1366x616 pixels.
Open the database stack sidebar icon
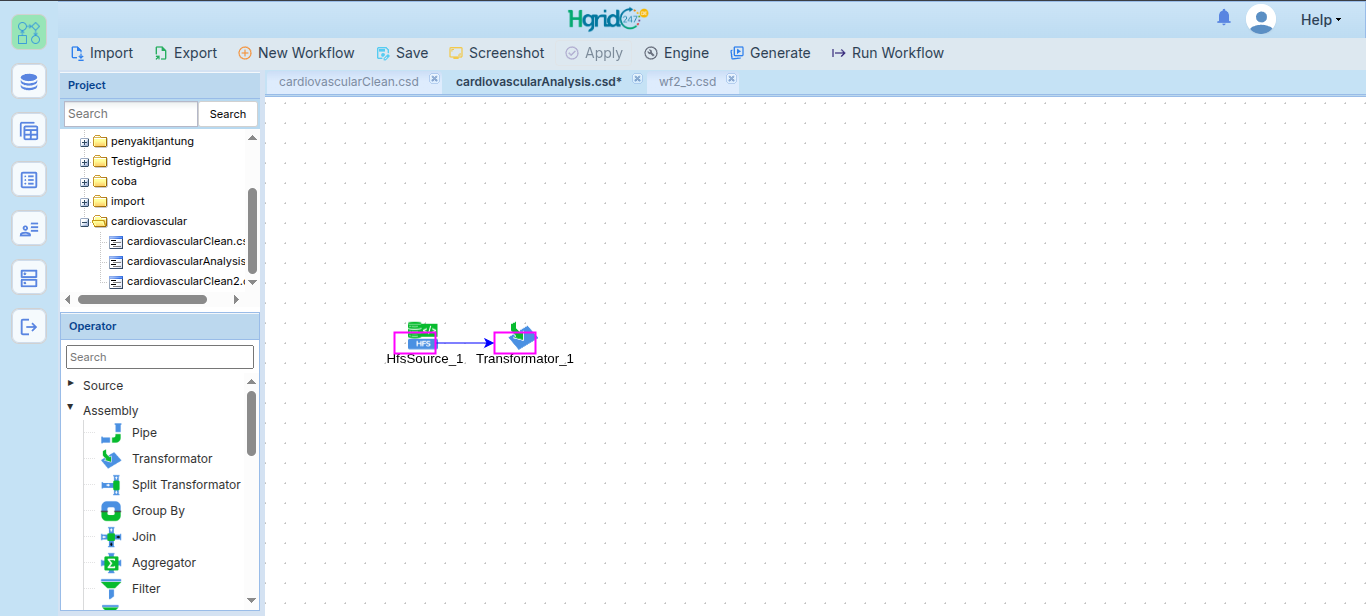tap(29, 81)
